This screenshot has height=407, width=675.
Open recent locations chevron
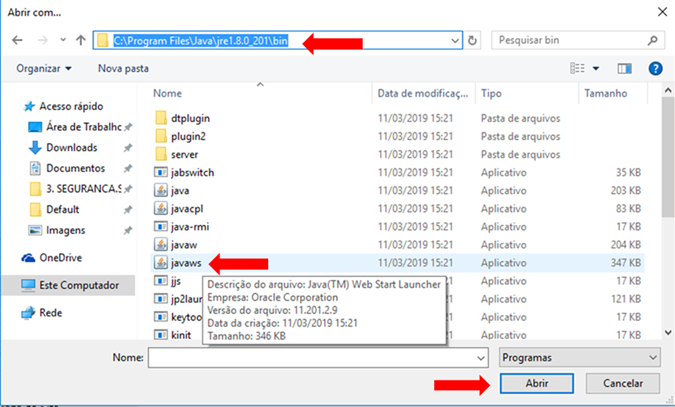63,40
